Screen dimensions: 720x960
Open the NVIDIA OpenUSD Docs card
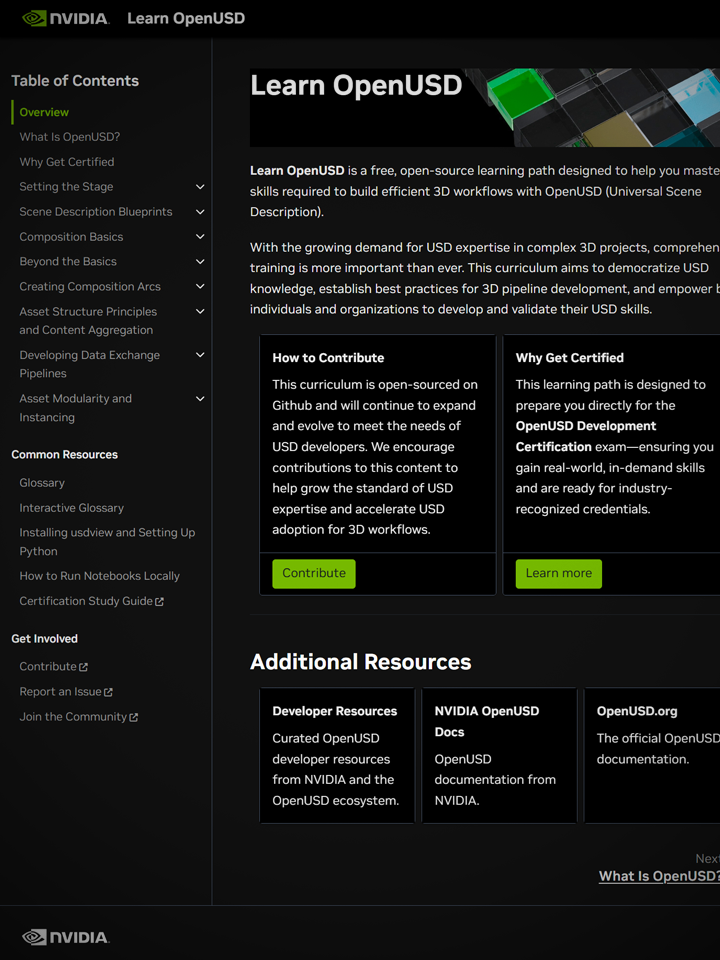(x=500, y=756)
